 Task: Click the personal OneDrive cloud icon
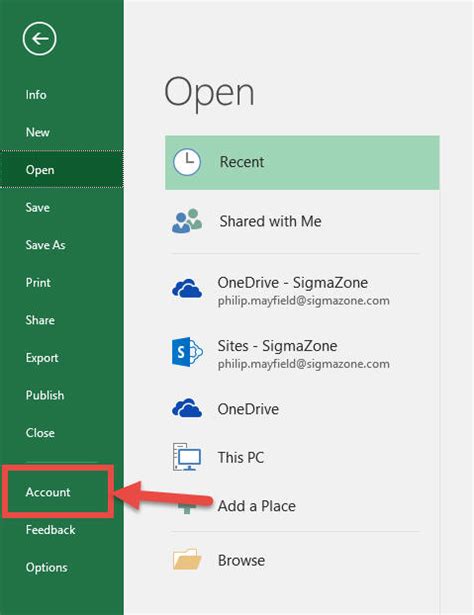[187, 408]
